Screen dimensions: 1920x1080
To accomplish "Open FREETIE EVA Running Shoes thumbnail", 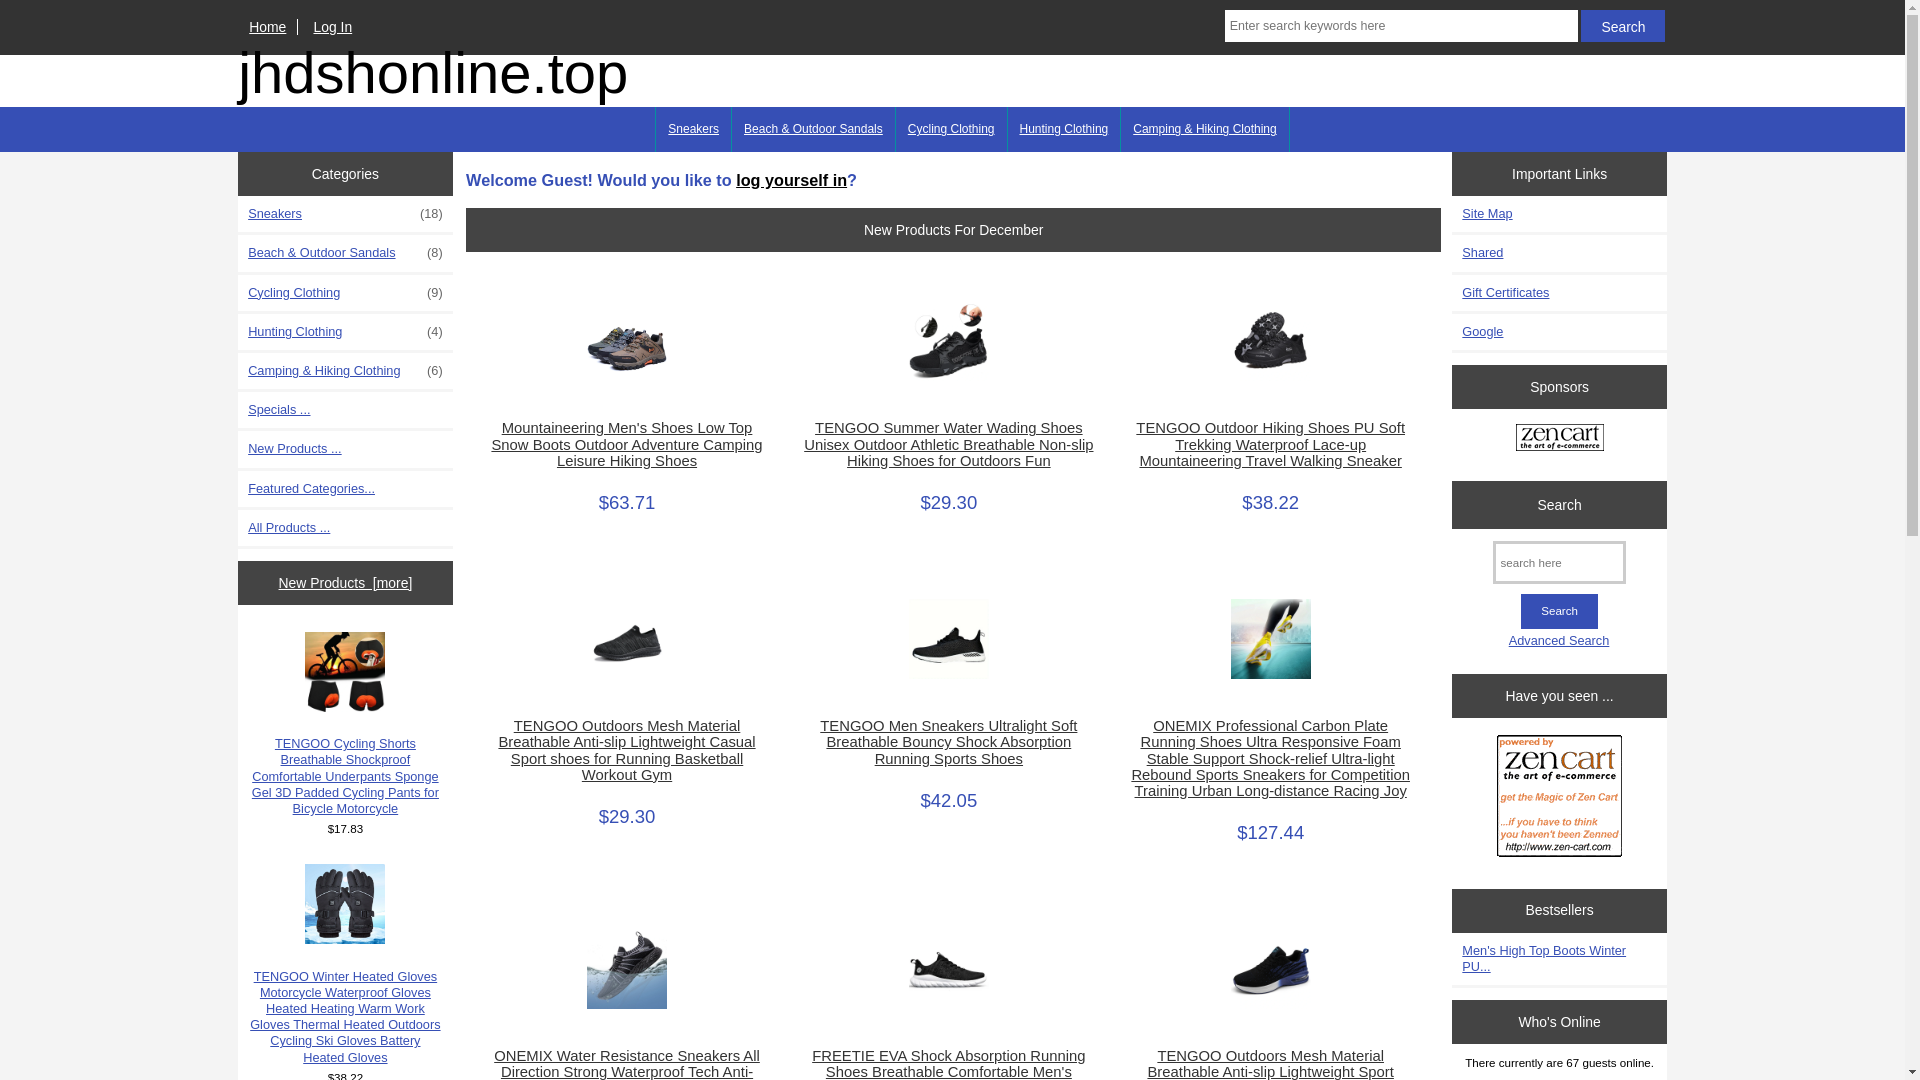I will 949,969.
